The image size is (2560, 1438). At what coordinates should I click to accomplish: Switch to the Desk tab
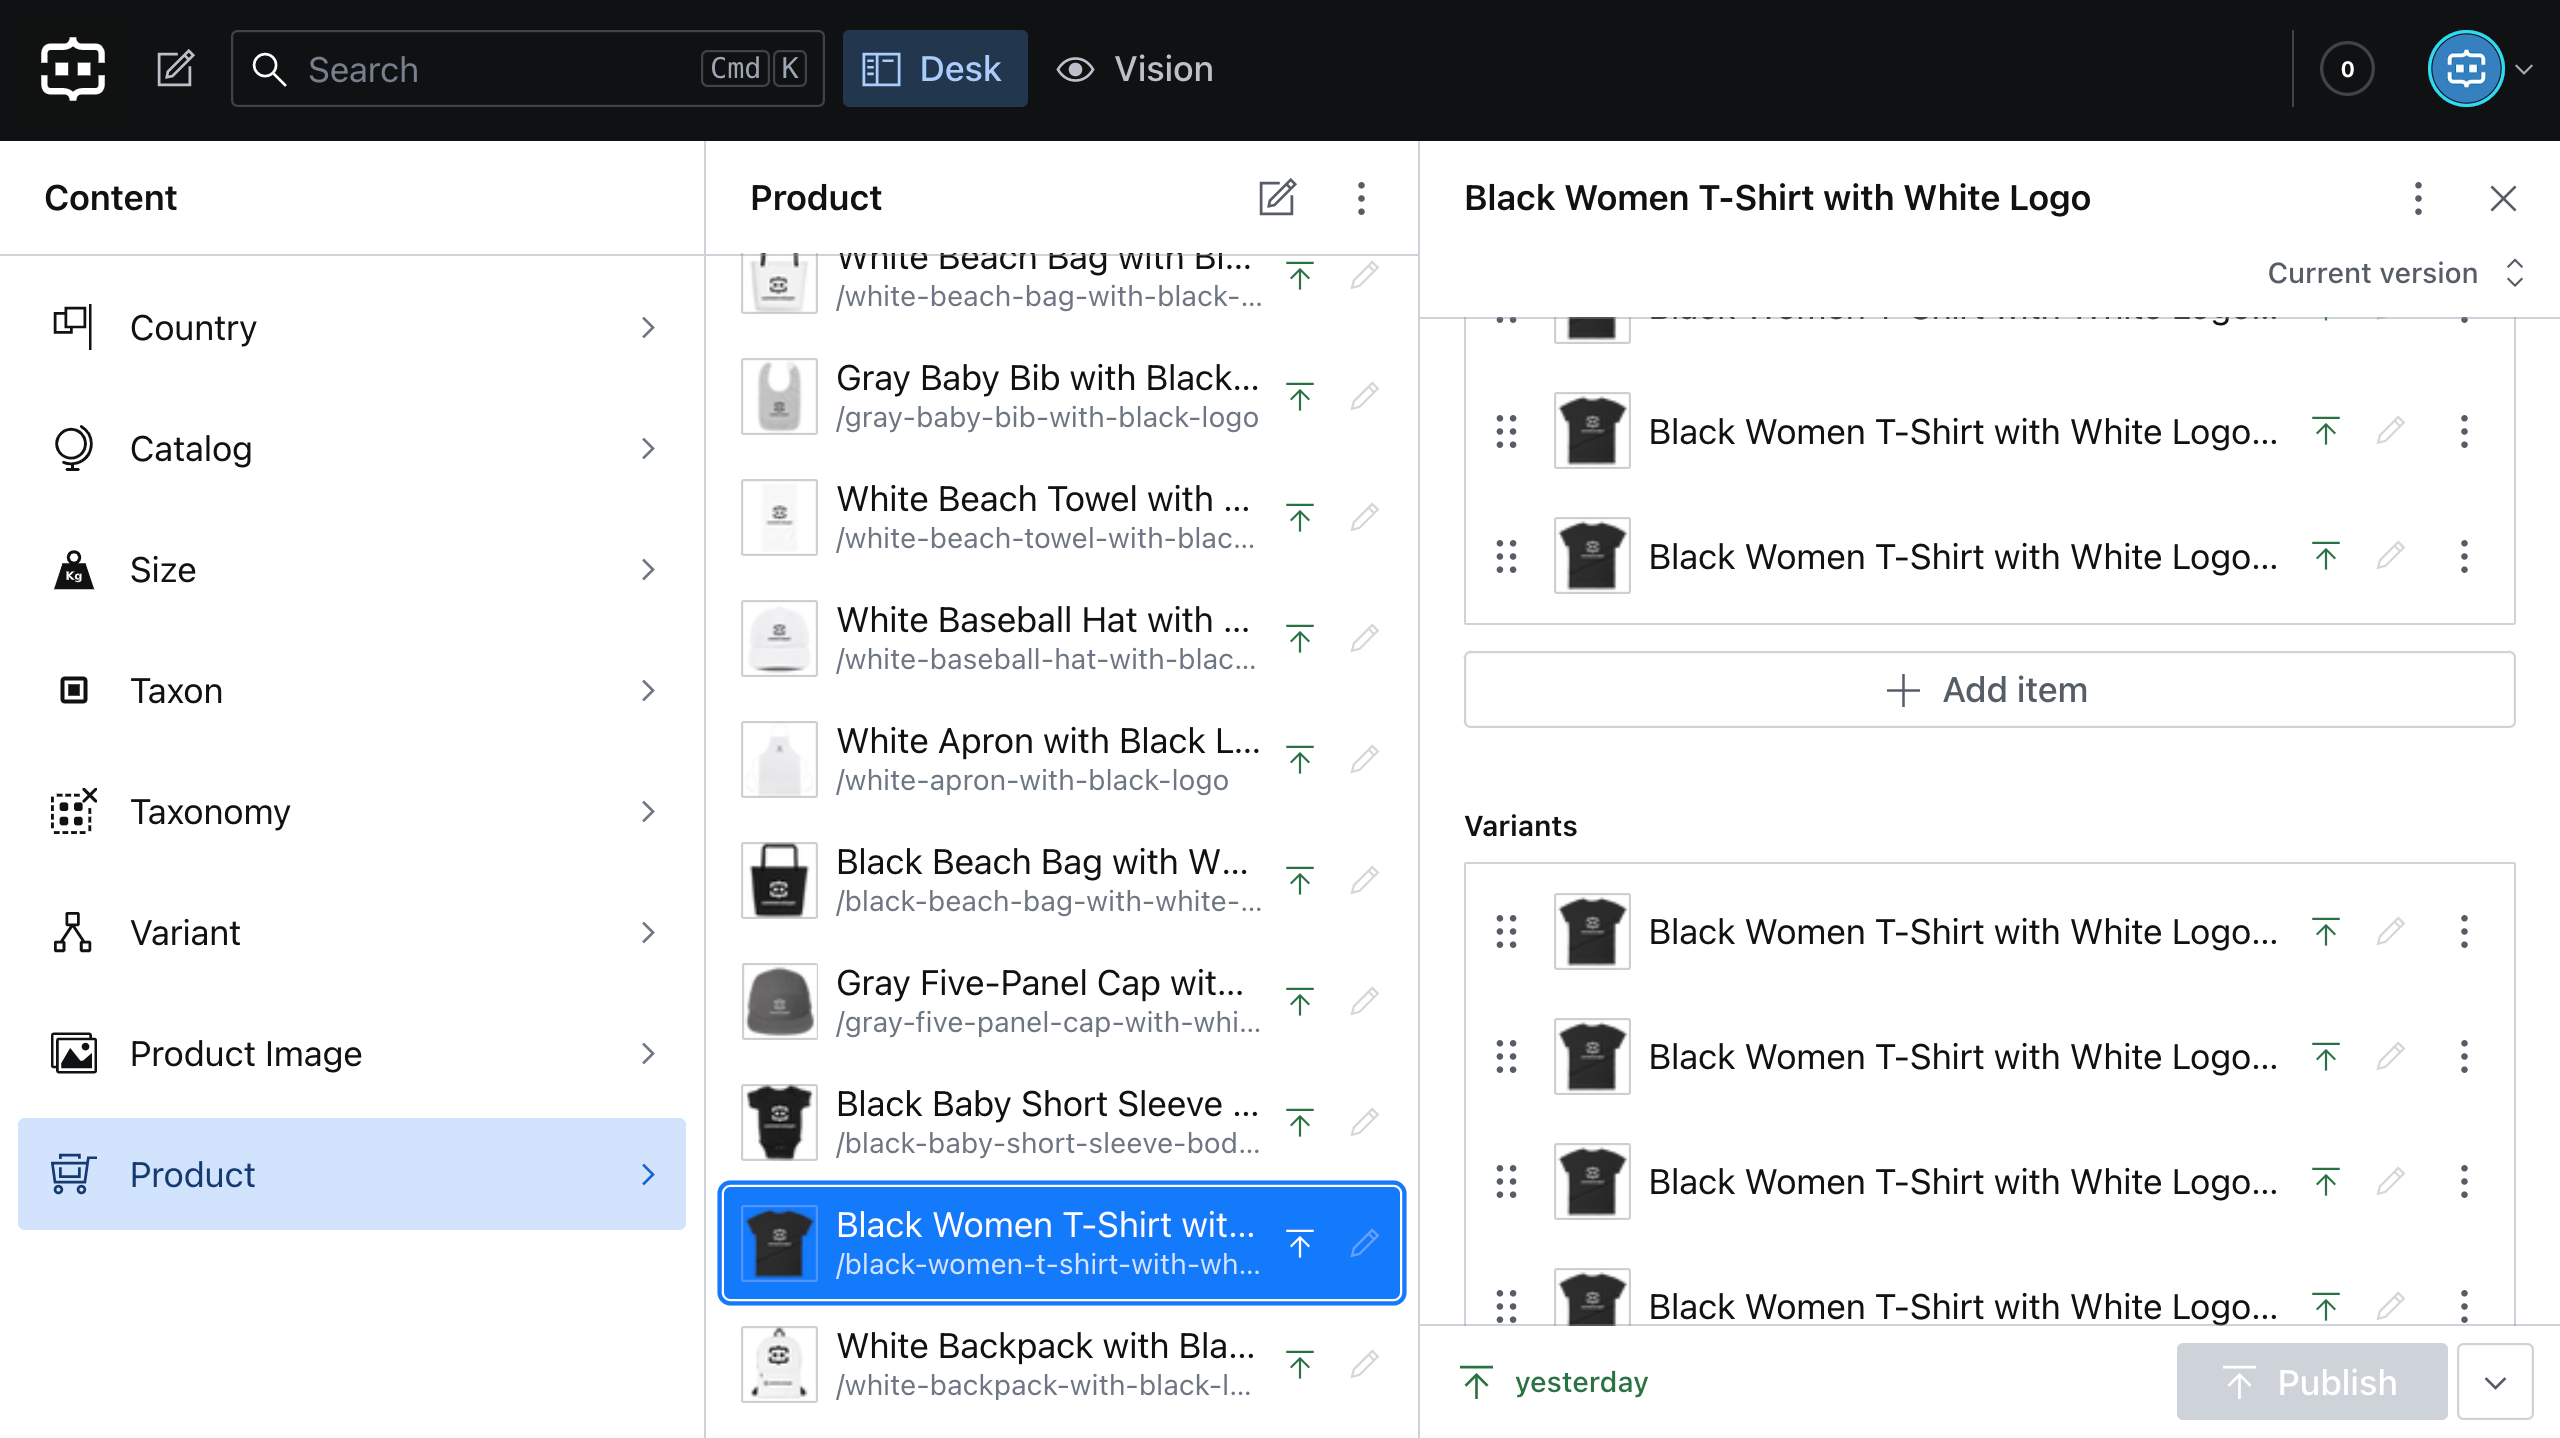coord(934,69)
